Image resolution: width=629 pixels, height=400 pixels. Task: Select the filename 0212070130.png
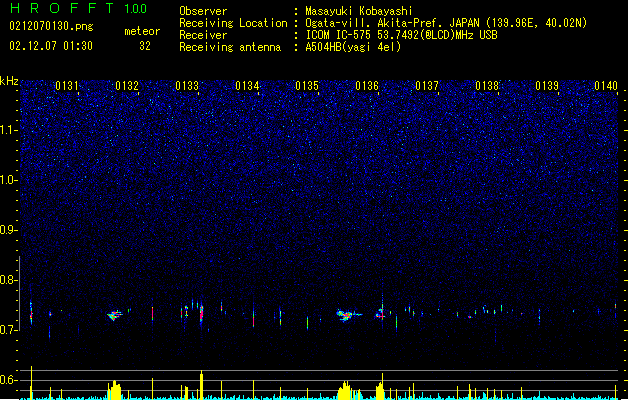51,26
